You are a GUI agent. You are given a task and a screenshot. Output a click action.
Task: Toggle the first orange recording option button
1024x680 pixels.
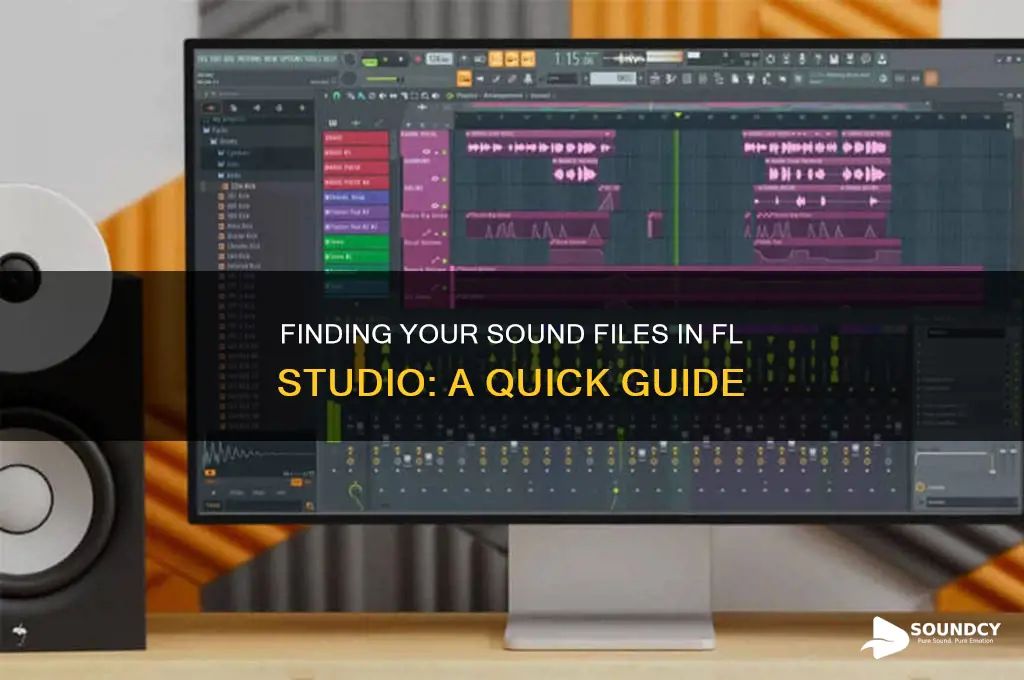click(496, 59)
